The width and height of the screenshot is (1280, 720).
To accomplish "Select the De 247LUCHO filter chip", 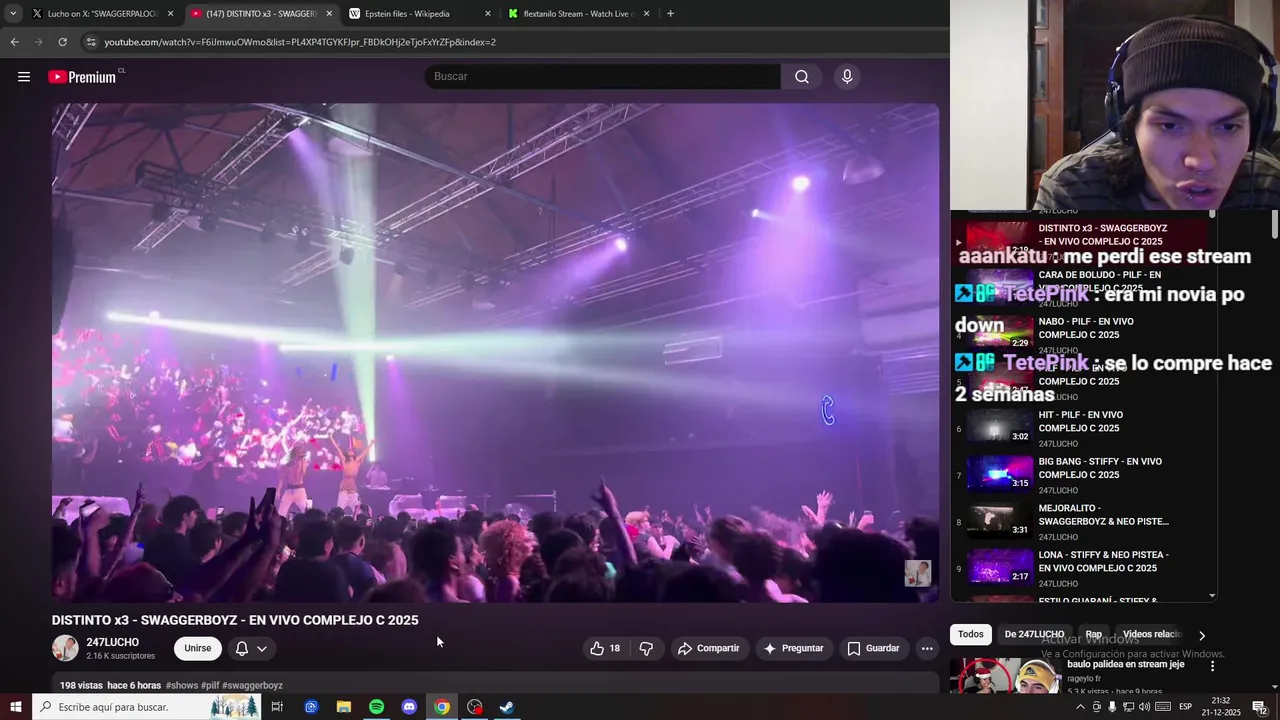I will (1034, 634).
